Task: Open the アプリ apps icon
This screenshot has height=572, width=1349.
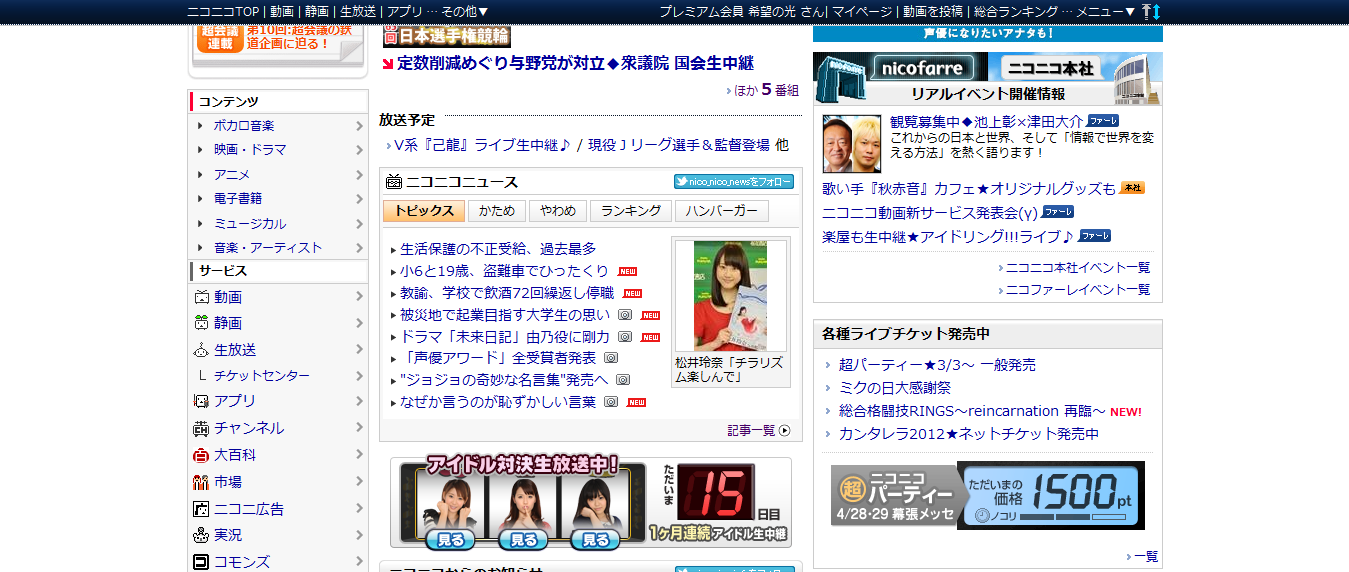Action: click(x=201, y=401)
